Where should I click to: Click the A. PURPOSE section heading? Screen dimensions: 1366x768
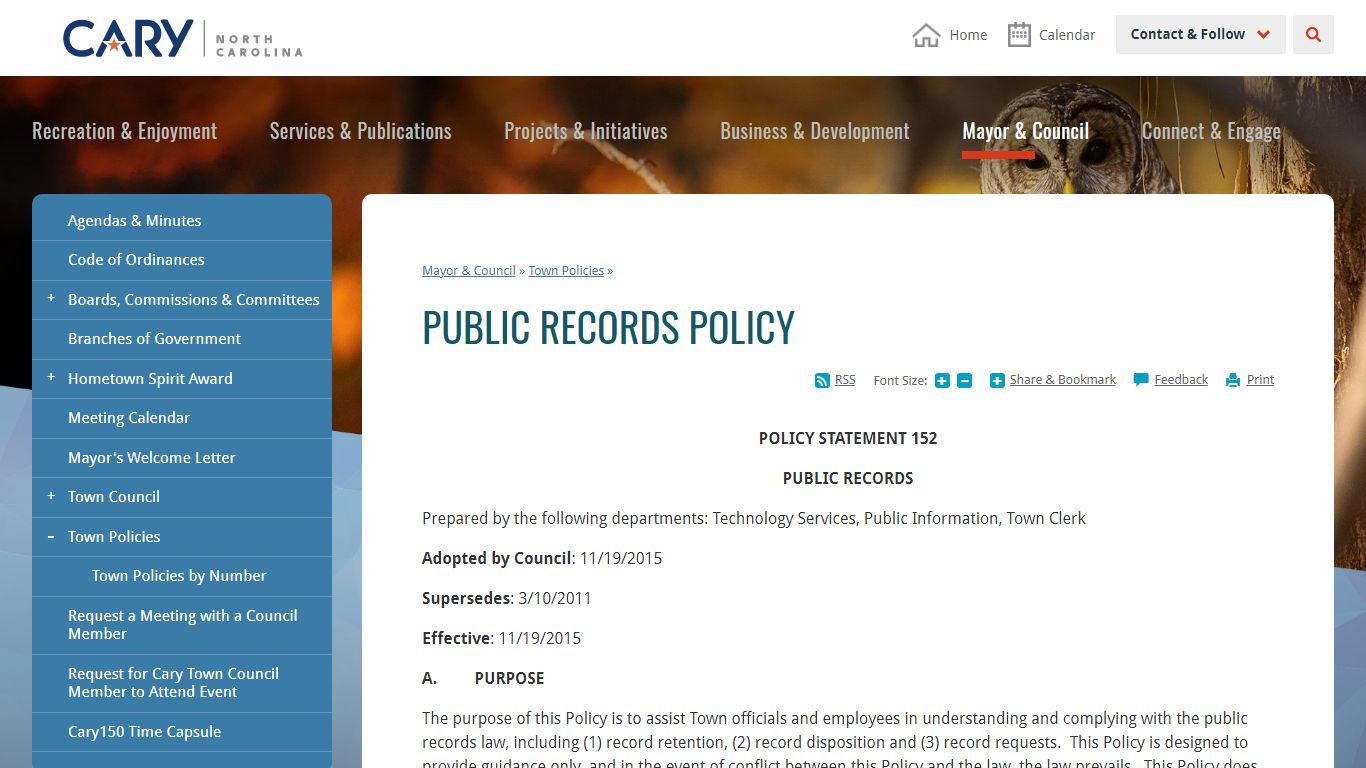(x=483, y=678)
